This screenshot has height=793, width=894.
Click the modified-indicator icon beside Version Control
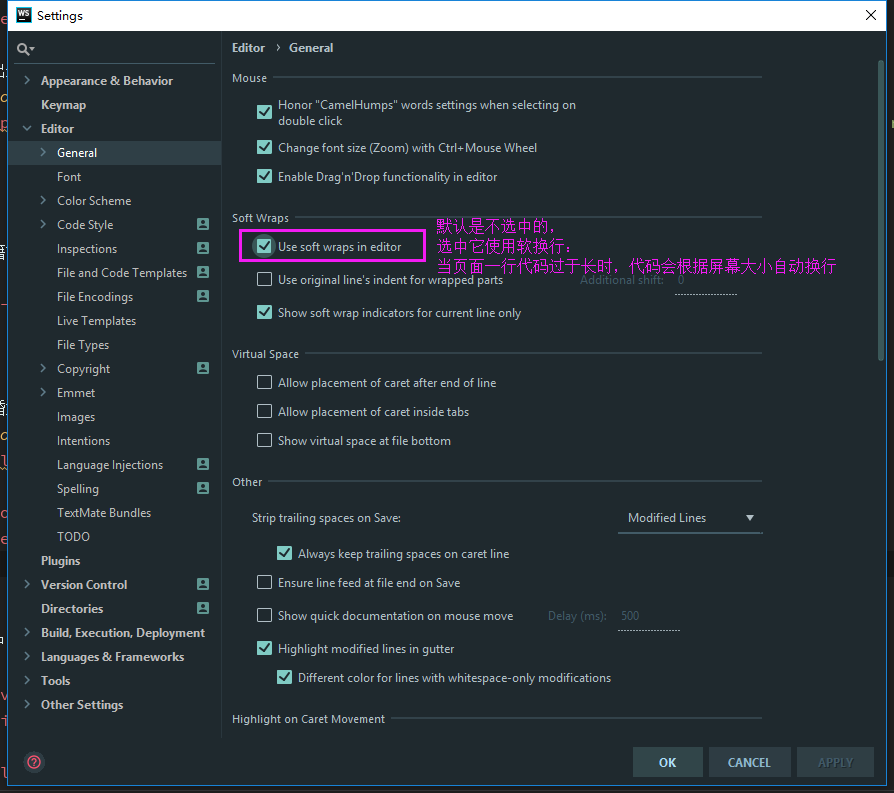click(204, 584)
